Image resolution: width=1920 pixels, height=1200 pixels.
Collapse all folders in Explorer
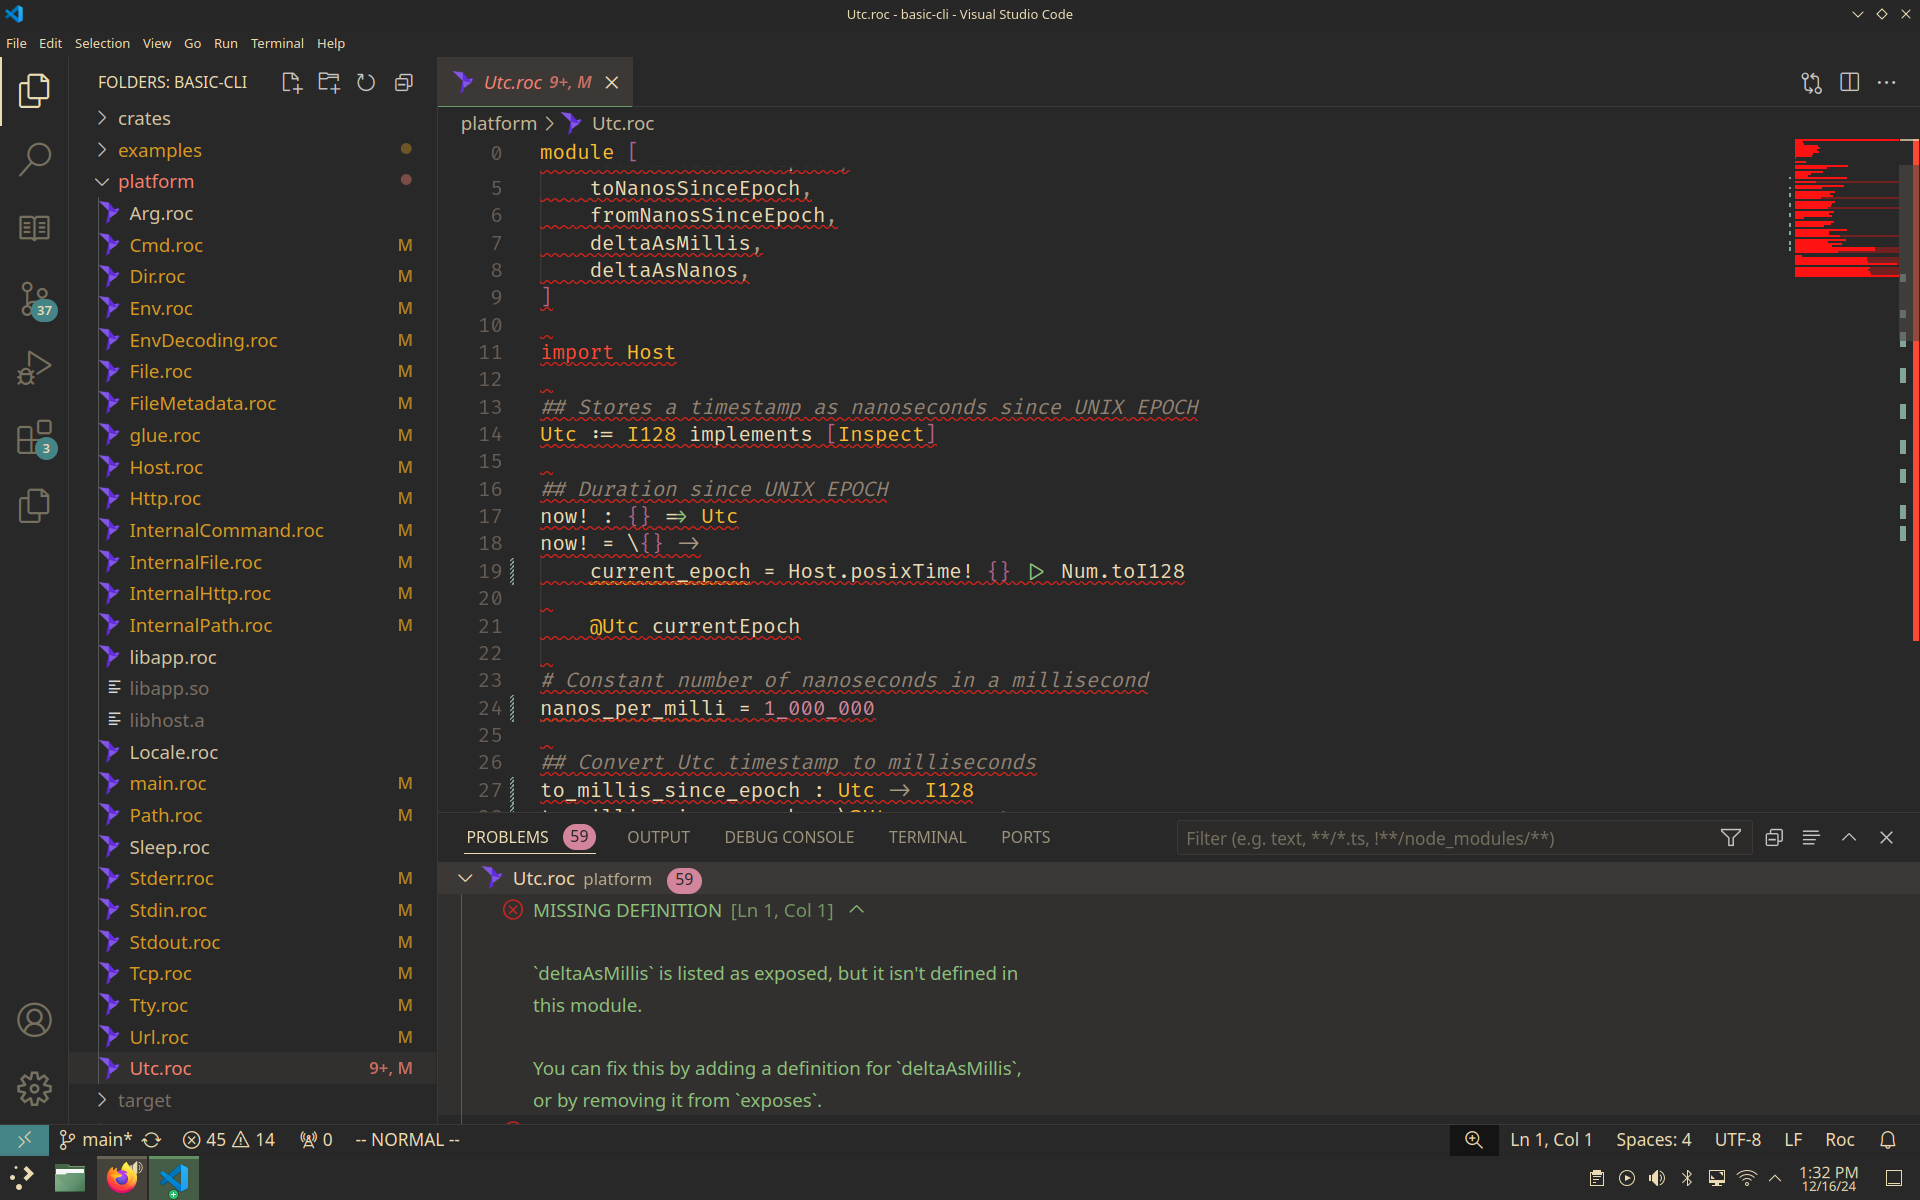click(404, 82)
